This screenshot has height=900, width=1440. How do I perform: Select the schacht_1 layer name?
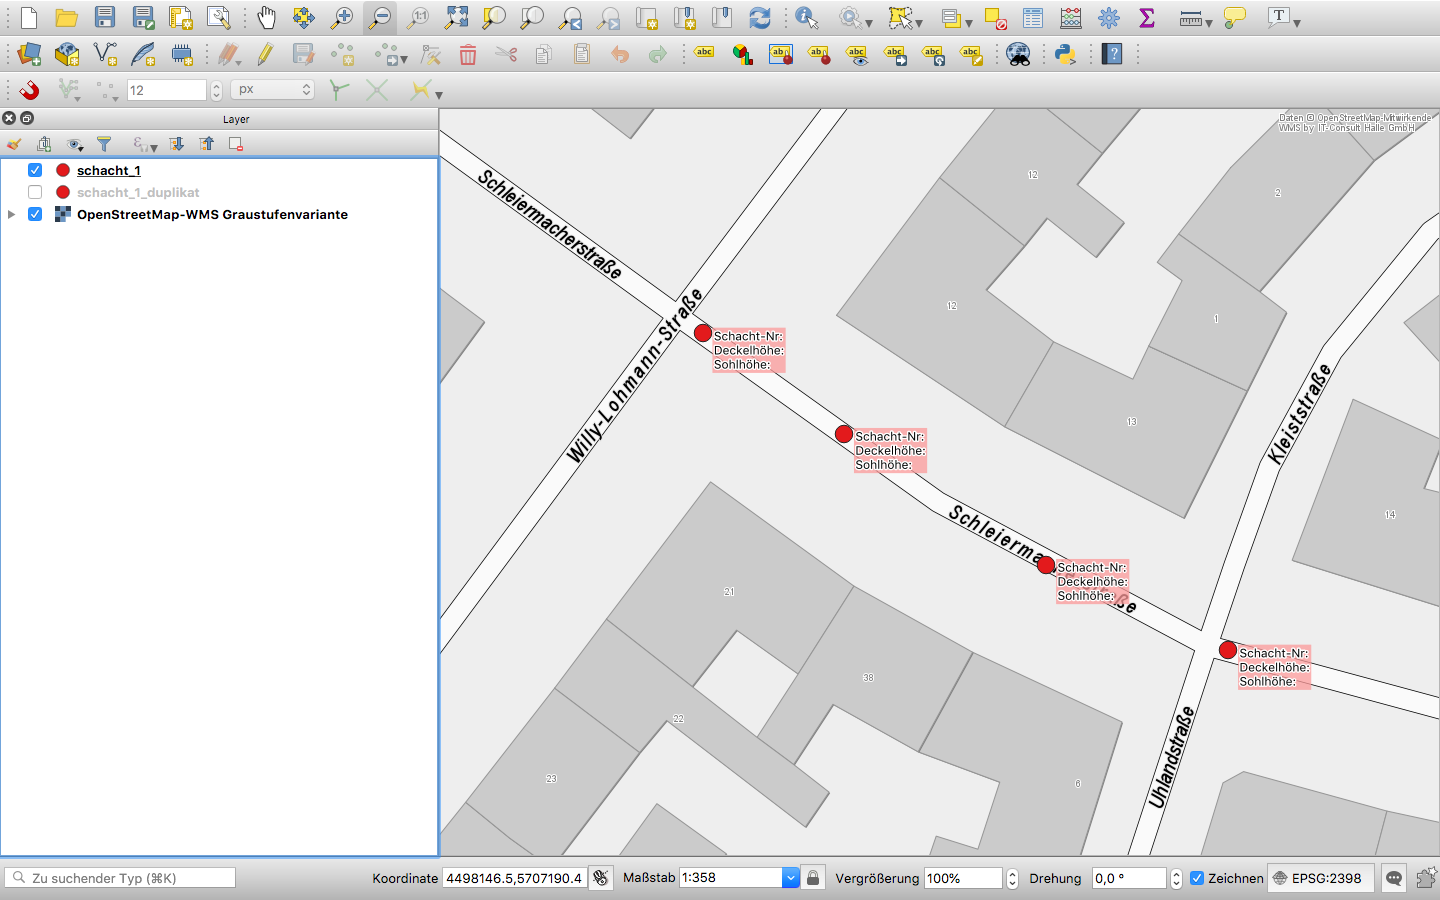(108, 170)
